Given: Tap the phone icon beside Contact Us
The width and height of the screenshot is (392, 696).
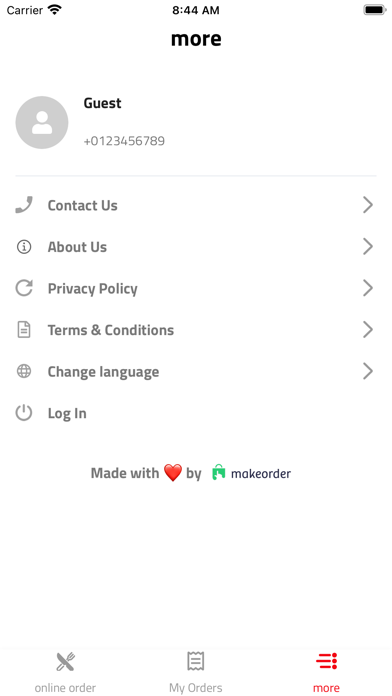Looking at the screenshot, I should click(24, 205).
